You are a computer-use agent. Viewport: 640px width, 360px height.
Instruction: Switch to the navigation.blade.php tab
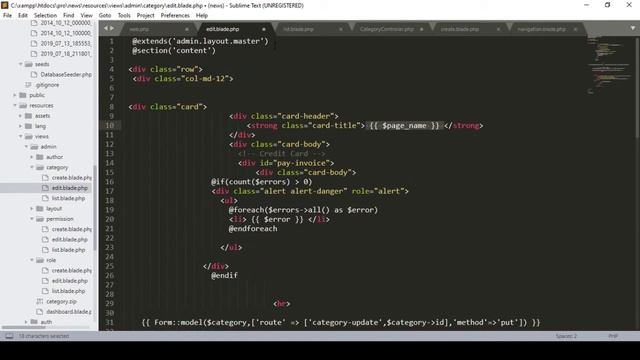coord(542,29)
